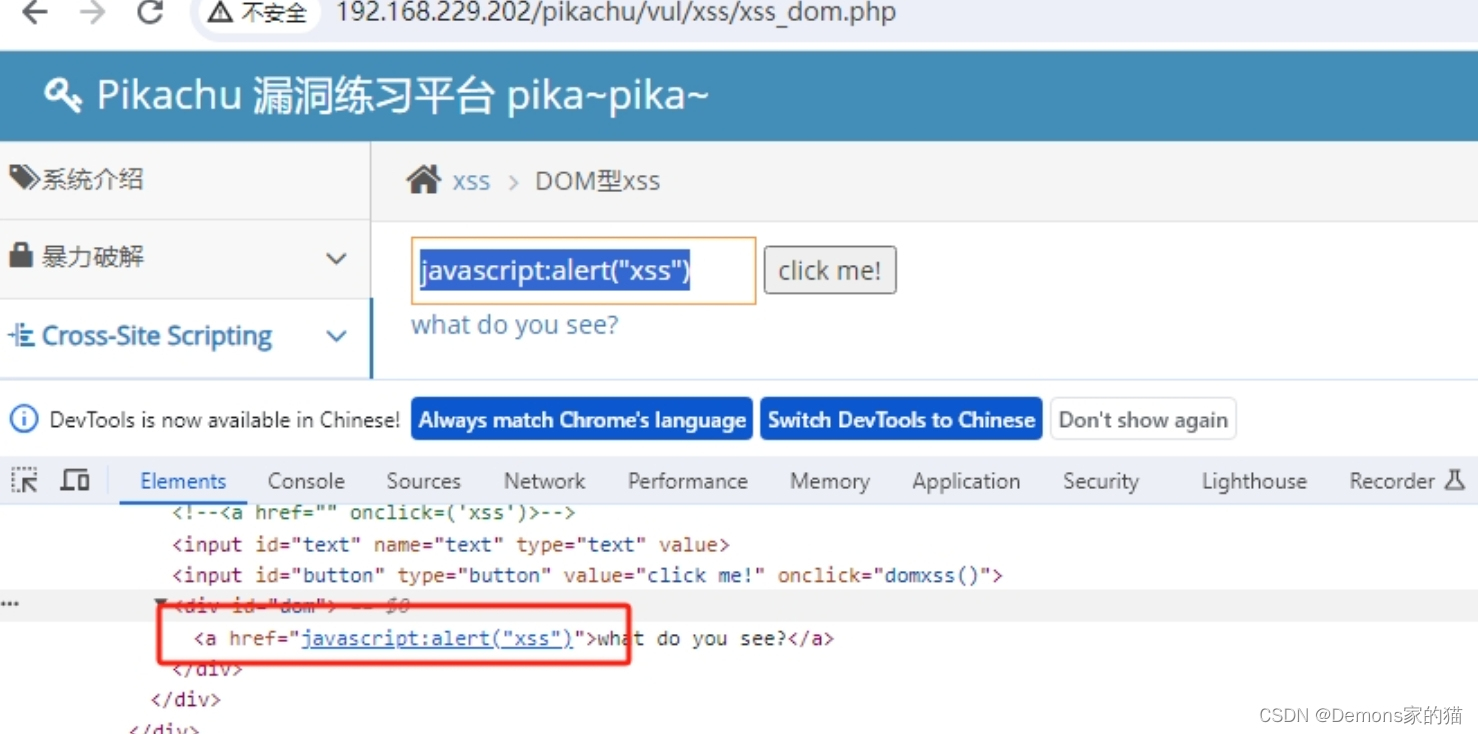Click Switch DevTools to Chinese button

click(901, 419)
